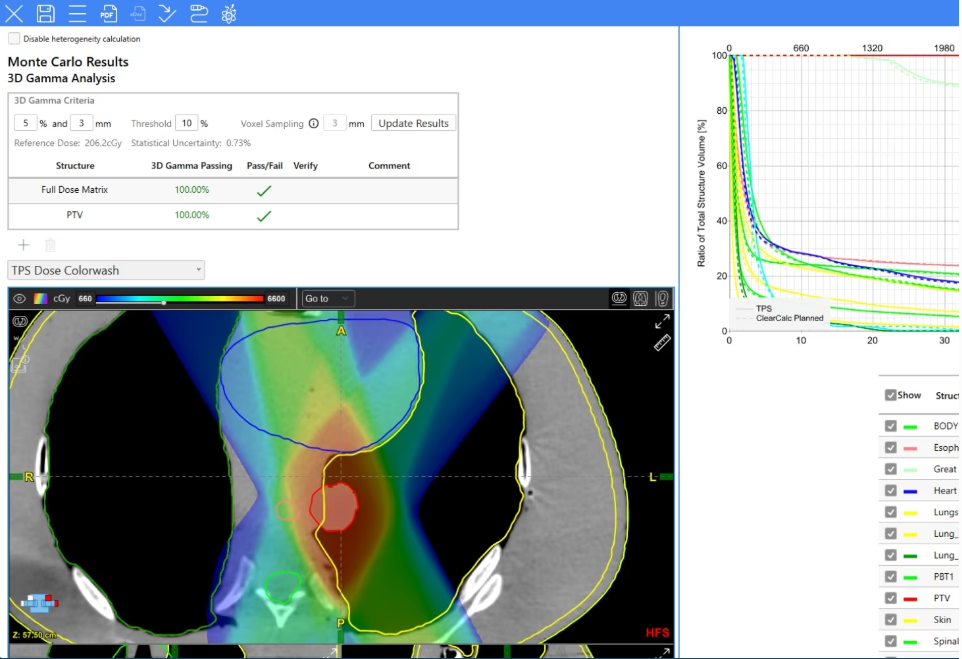Click the save floppy disk icon
Image resolution: width=962 pixels, height=659 pixels.
45,13
